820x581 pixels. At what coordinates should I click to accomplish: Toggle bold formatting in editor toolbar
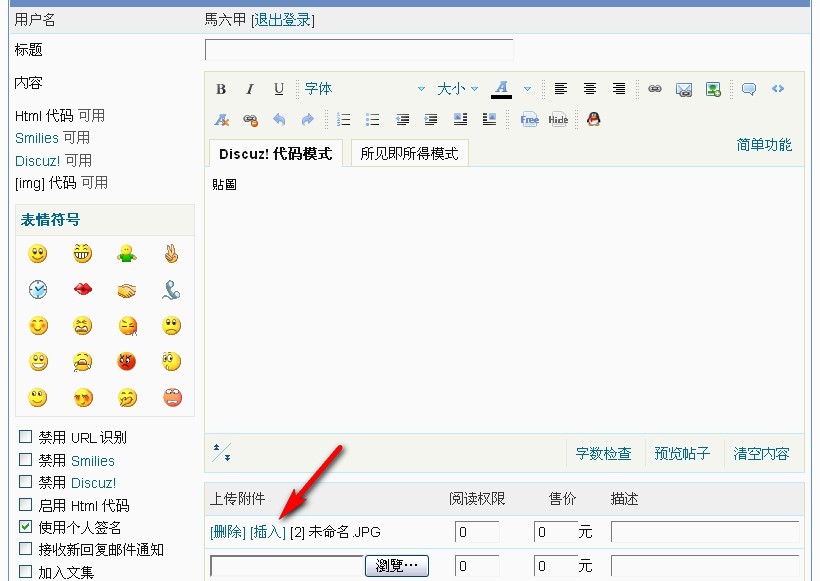tap(221, 89)
